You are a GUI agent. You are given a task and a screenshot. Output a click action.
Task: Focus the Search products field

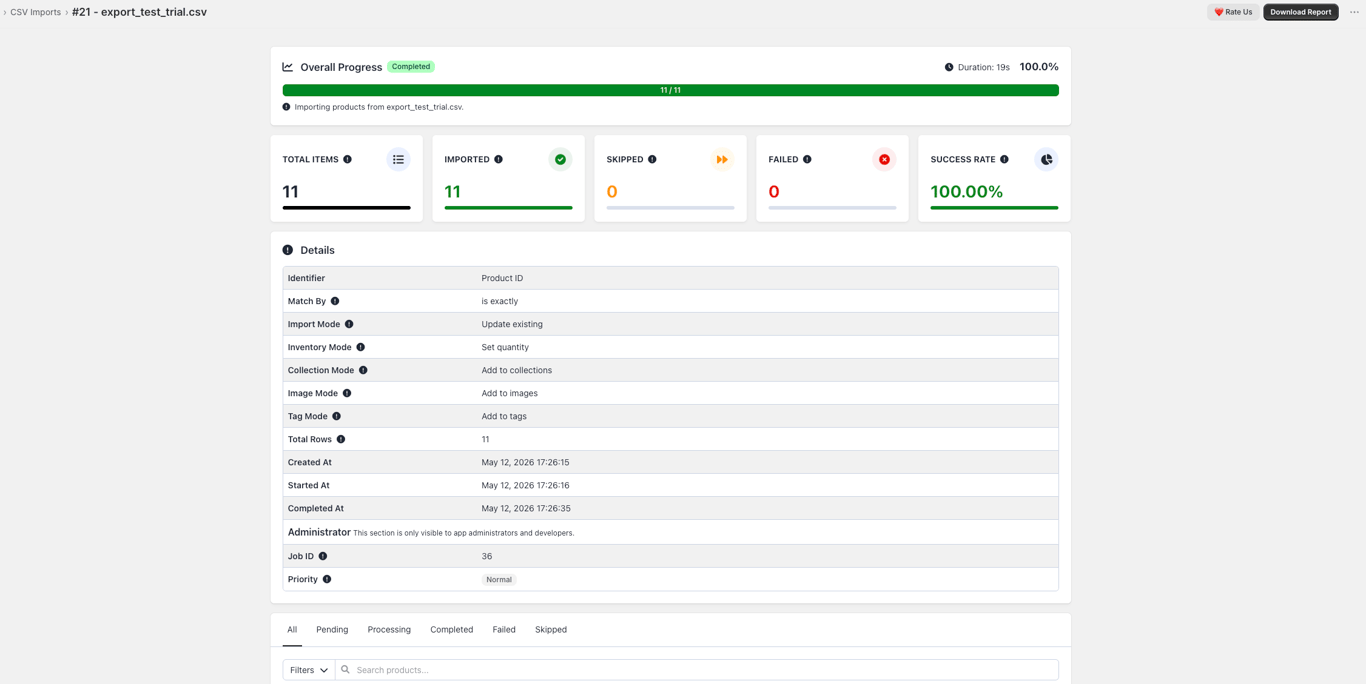[697, 670]
